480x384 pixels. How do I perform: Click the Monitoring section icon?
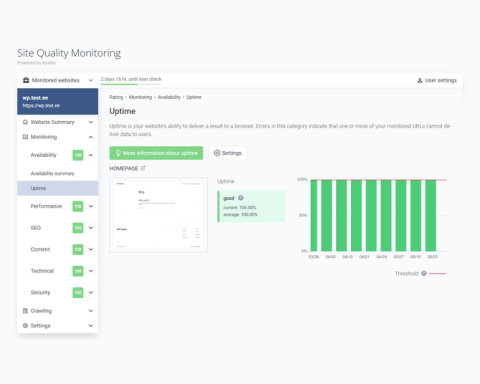point(25,137)
